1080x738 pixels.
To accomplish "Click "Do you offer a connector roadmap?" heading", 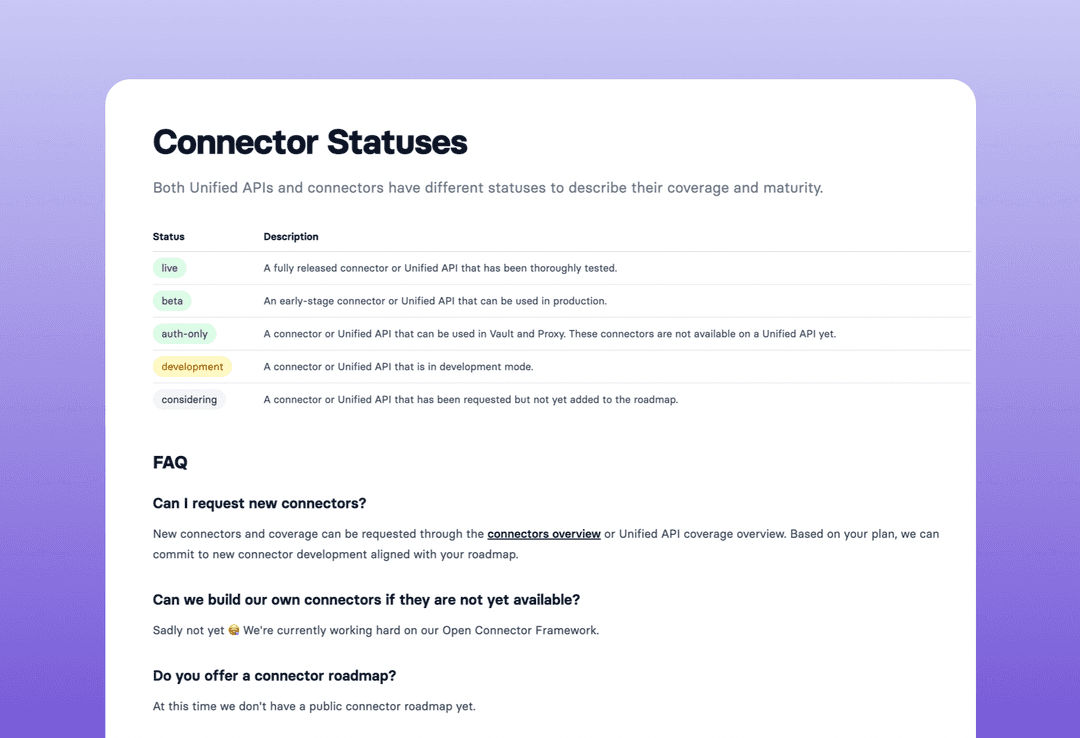I will pyautogui.click(x=274, y=676).
